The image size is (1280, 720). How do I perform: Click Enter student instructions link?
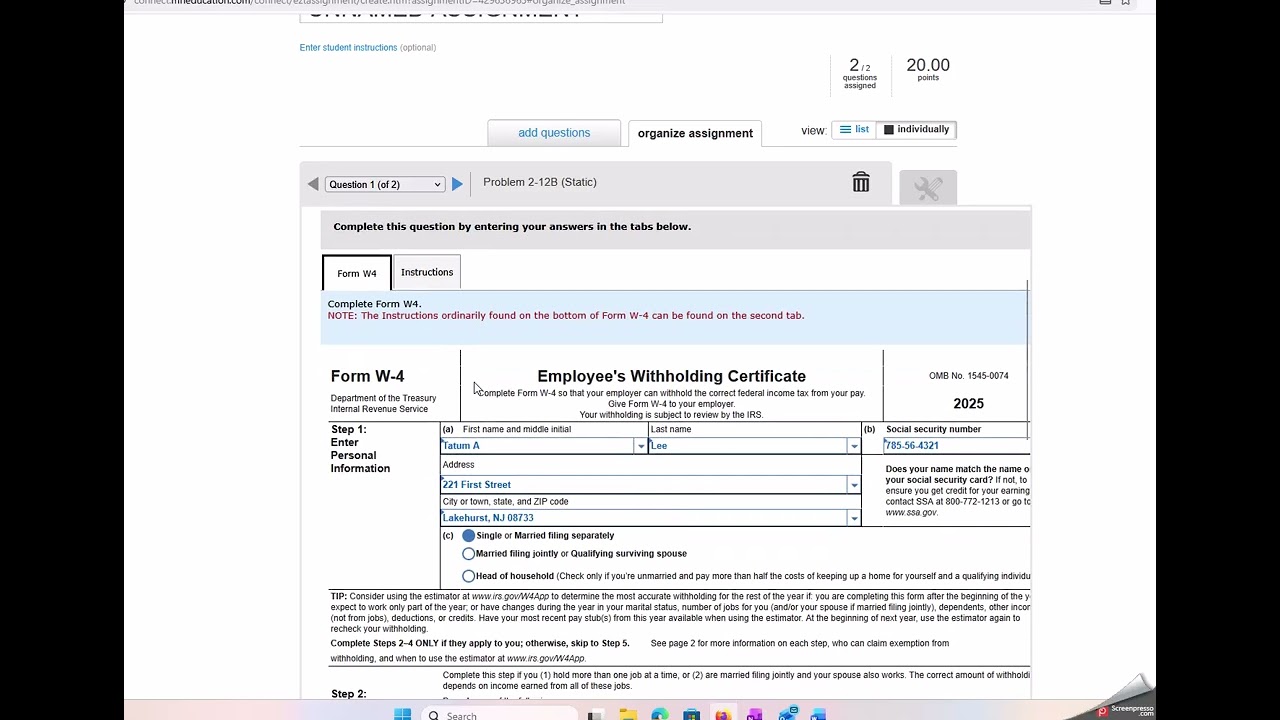pos(348,48)
